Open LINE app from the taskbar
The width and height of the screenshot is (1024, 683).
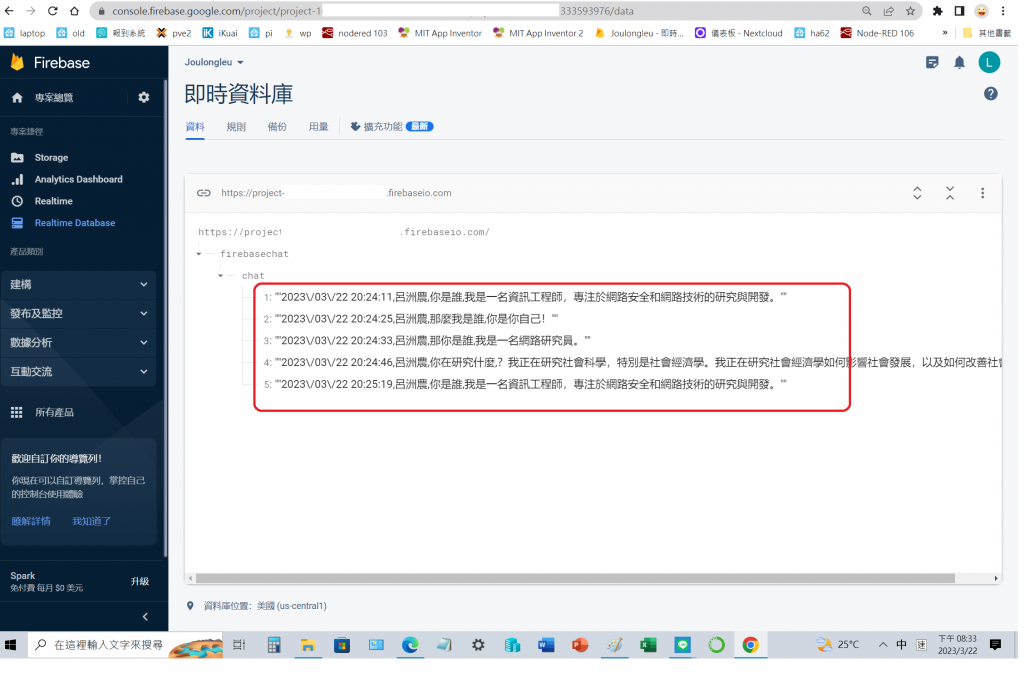coord(682,645)
